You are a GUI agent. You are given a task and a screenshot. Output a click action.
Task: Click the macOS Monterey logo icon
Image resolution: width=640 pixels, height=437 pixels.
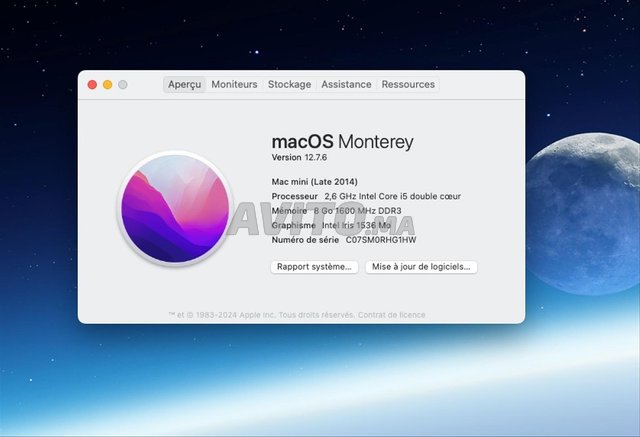(175, 208)
